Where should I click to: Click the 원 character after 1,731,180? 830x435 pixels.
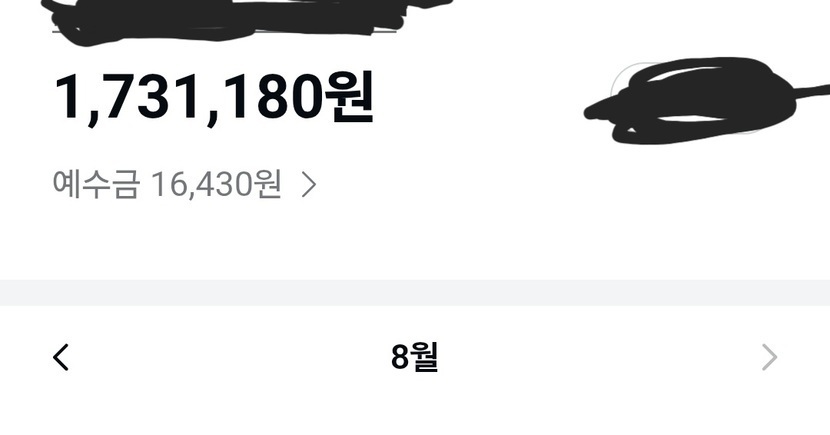coord(348,97)
